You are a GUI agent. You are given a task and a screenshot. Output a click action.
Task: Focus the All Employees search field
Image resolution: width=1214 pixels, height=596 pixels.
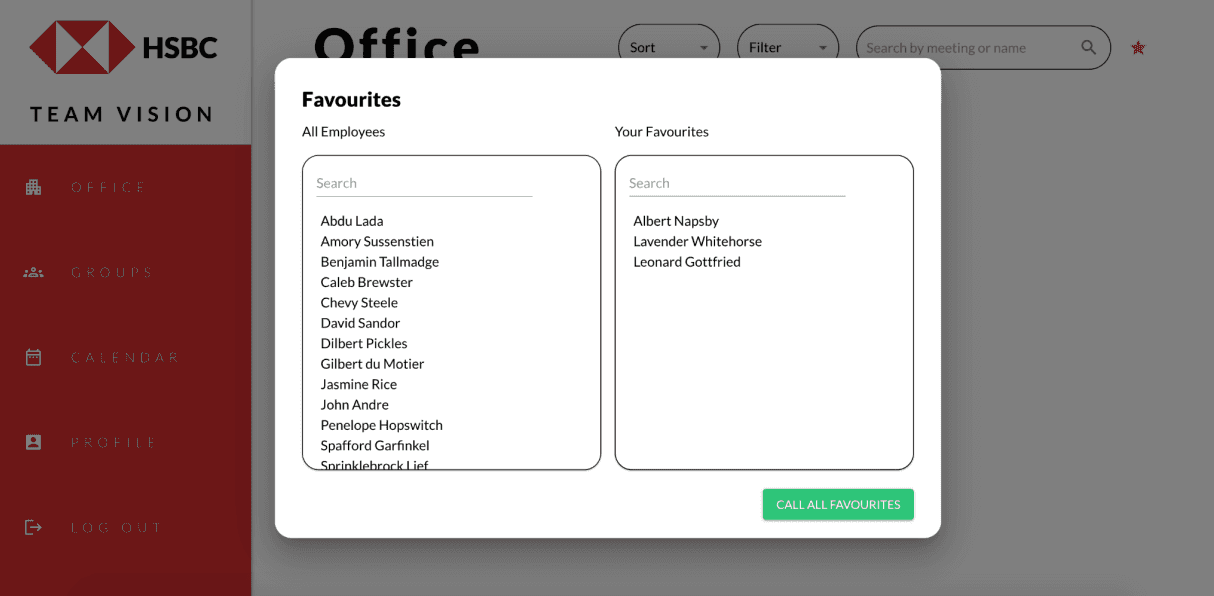(x=424, y=184)
